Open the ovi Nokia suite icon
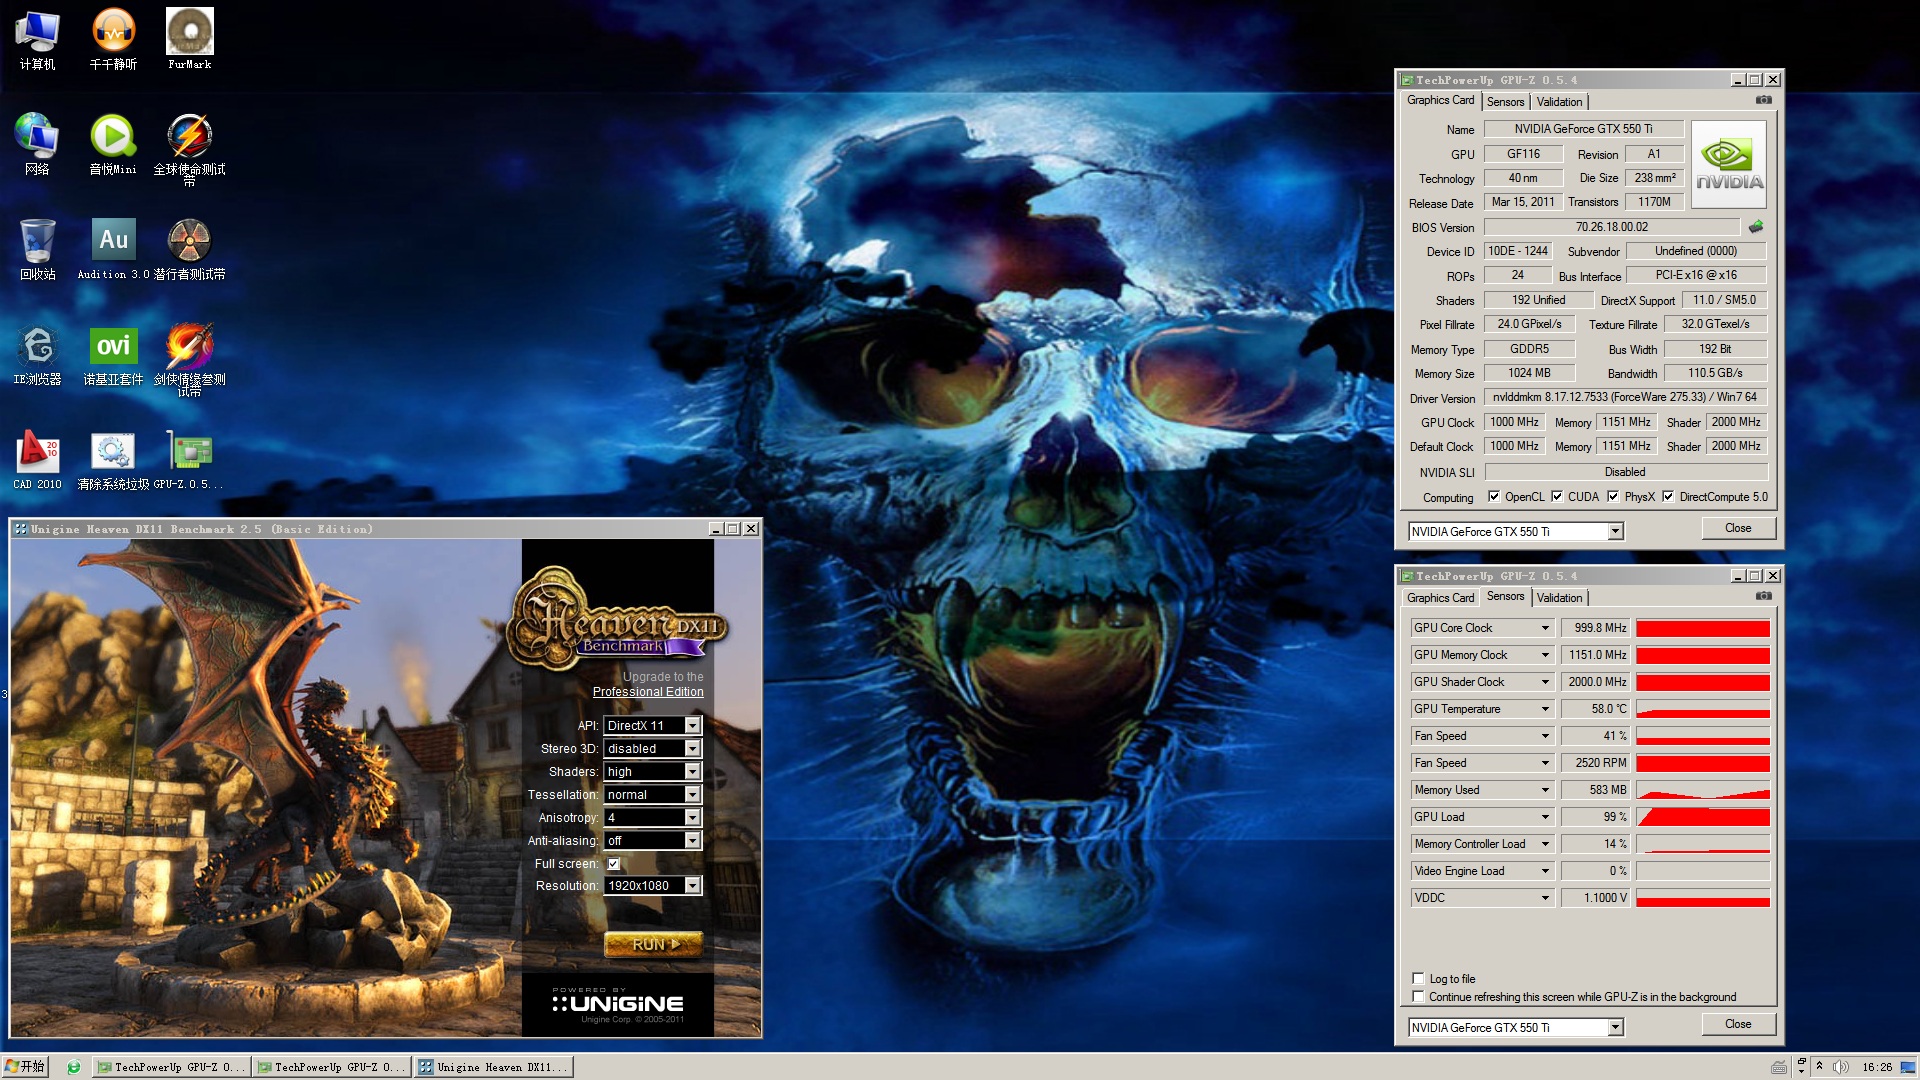1920x1080 pixels. point(113,347)
